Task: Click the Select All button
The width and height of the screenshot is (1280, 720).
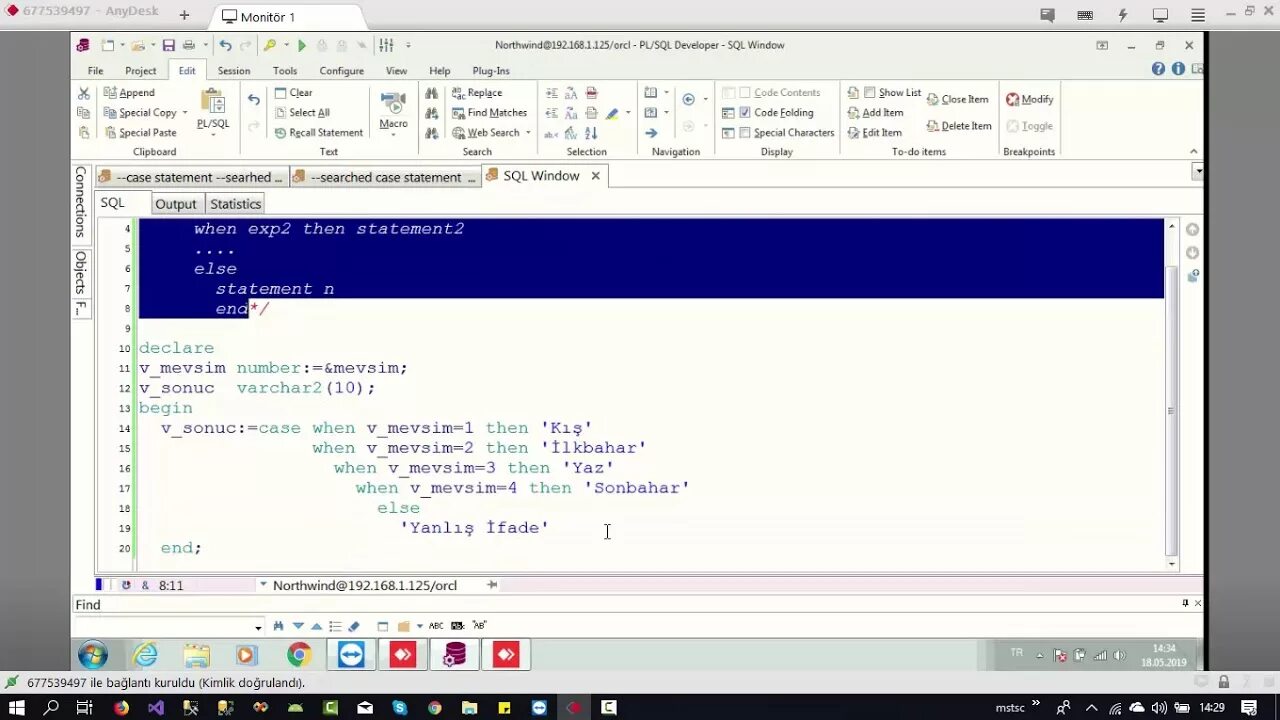Action: click(301, 113)
